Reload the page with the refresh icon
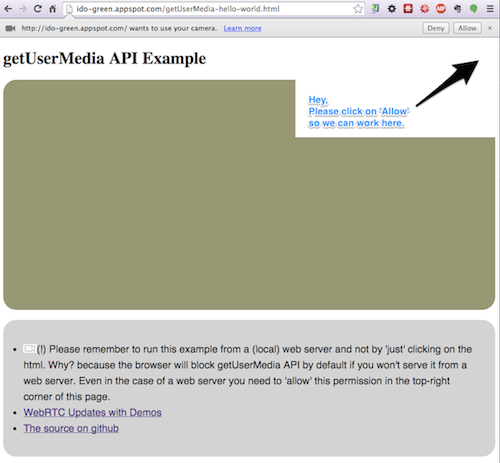The image size is (500, 463). 38,9
